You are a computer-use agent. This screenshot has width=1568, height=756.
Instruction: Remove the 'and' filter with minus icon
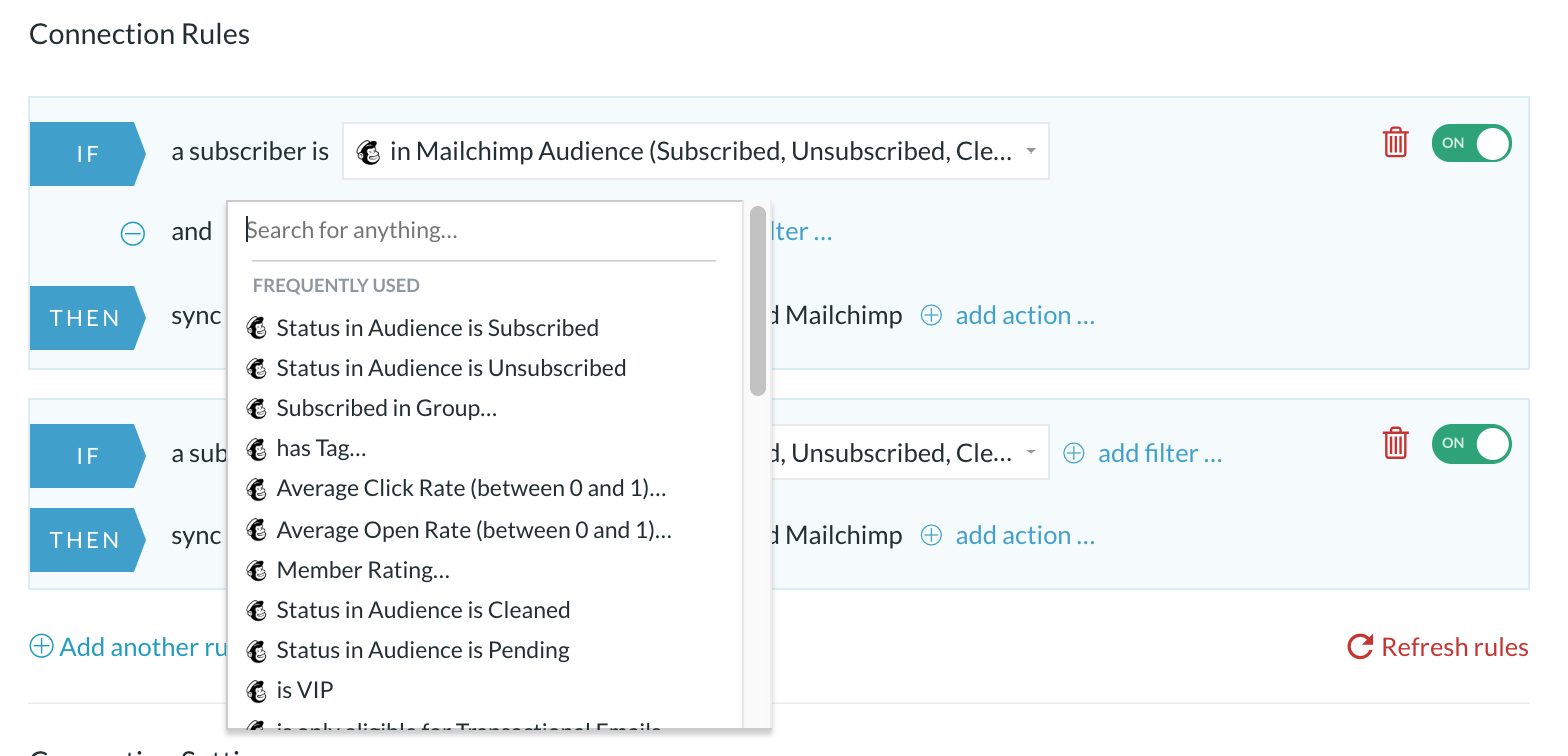pyautogui.click(x=133, y=233)
